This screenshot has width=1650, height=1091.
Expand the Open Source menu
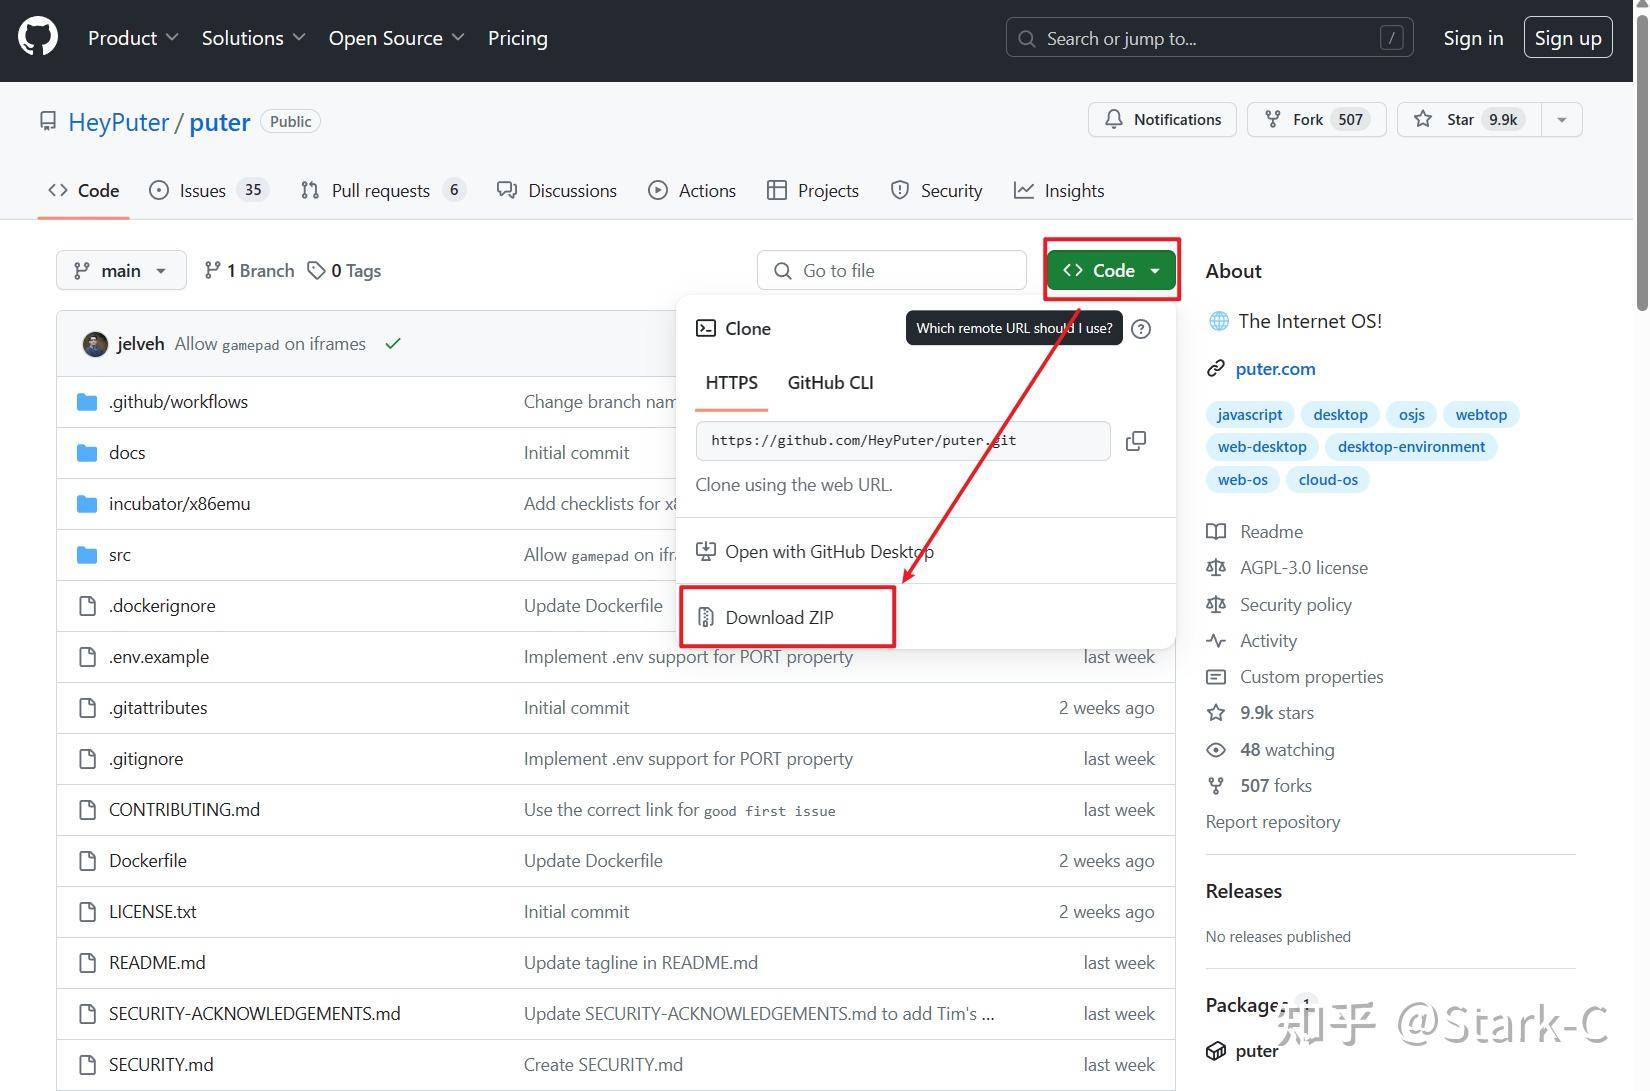(x=397, y=38)
